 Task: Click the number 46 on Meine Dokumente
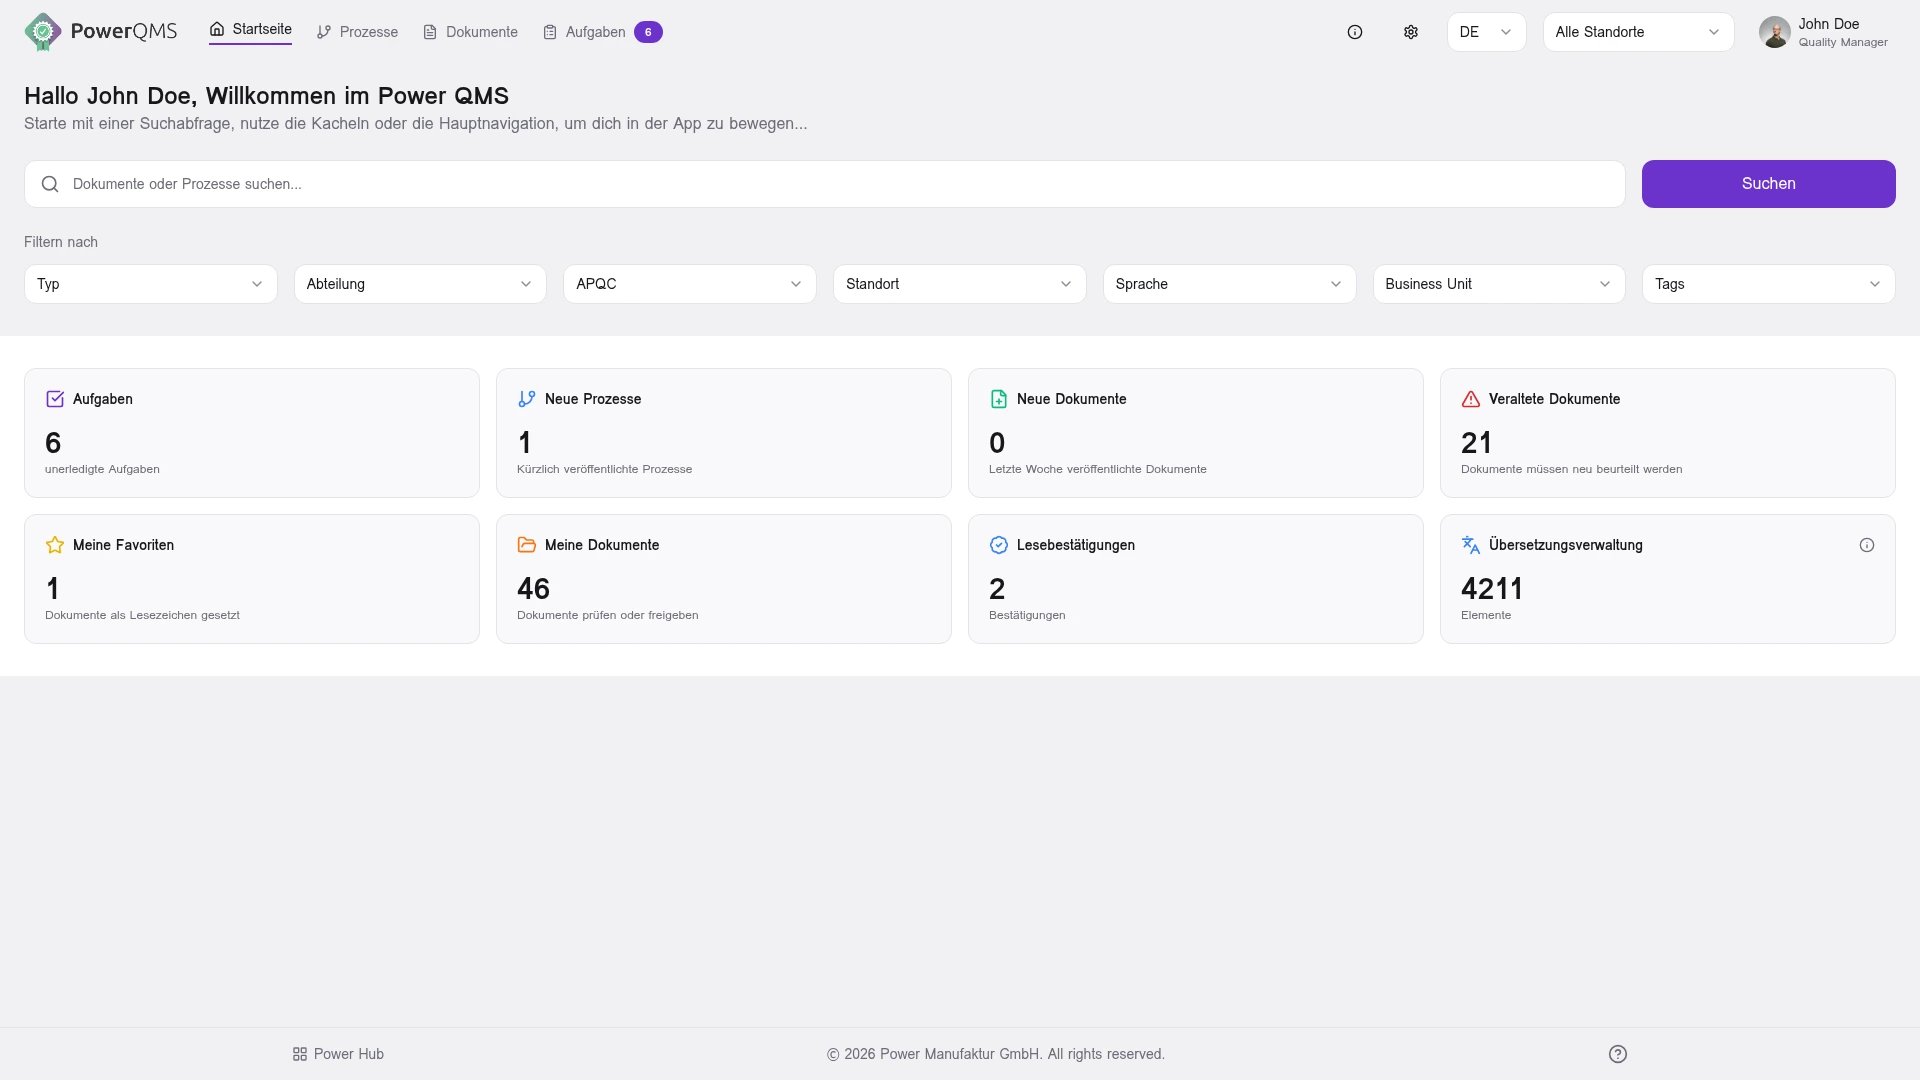click(533, 589)
